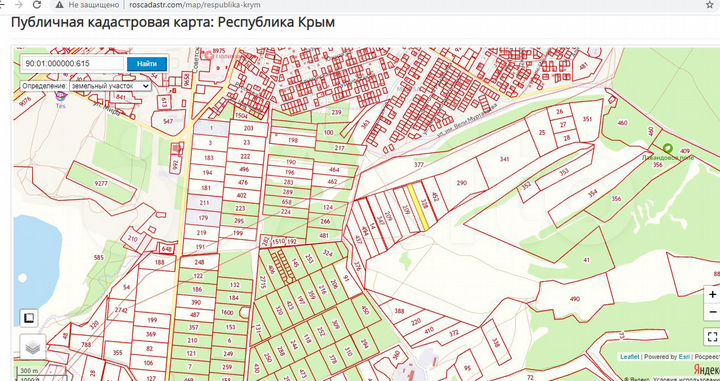Click the roscadastr.com URL in address bar
The image size is (720, 381).
pyautogui.click(x=195, y=5)
